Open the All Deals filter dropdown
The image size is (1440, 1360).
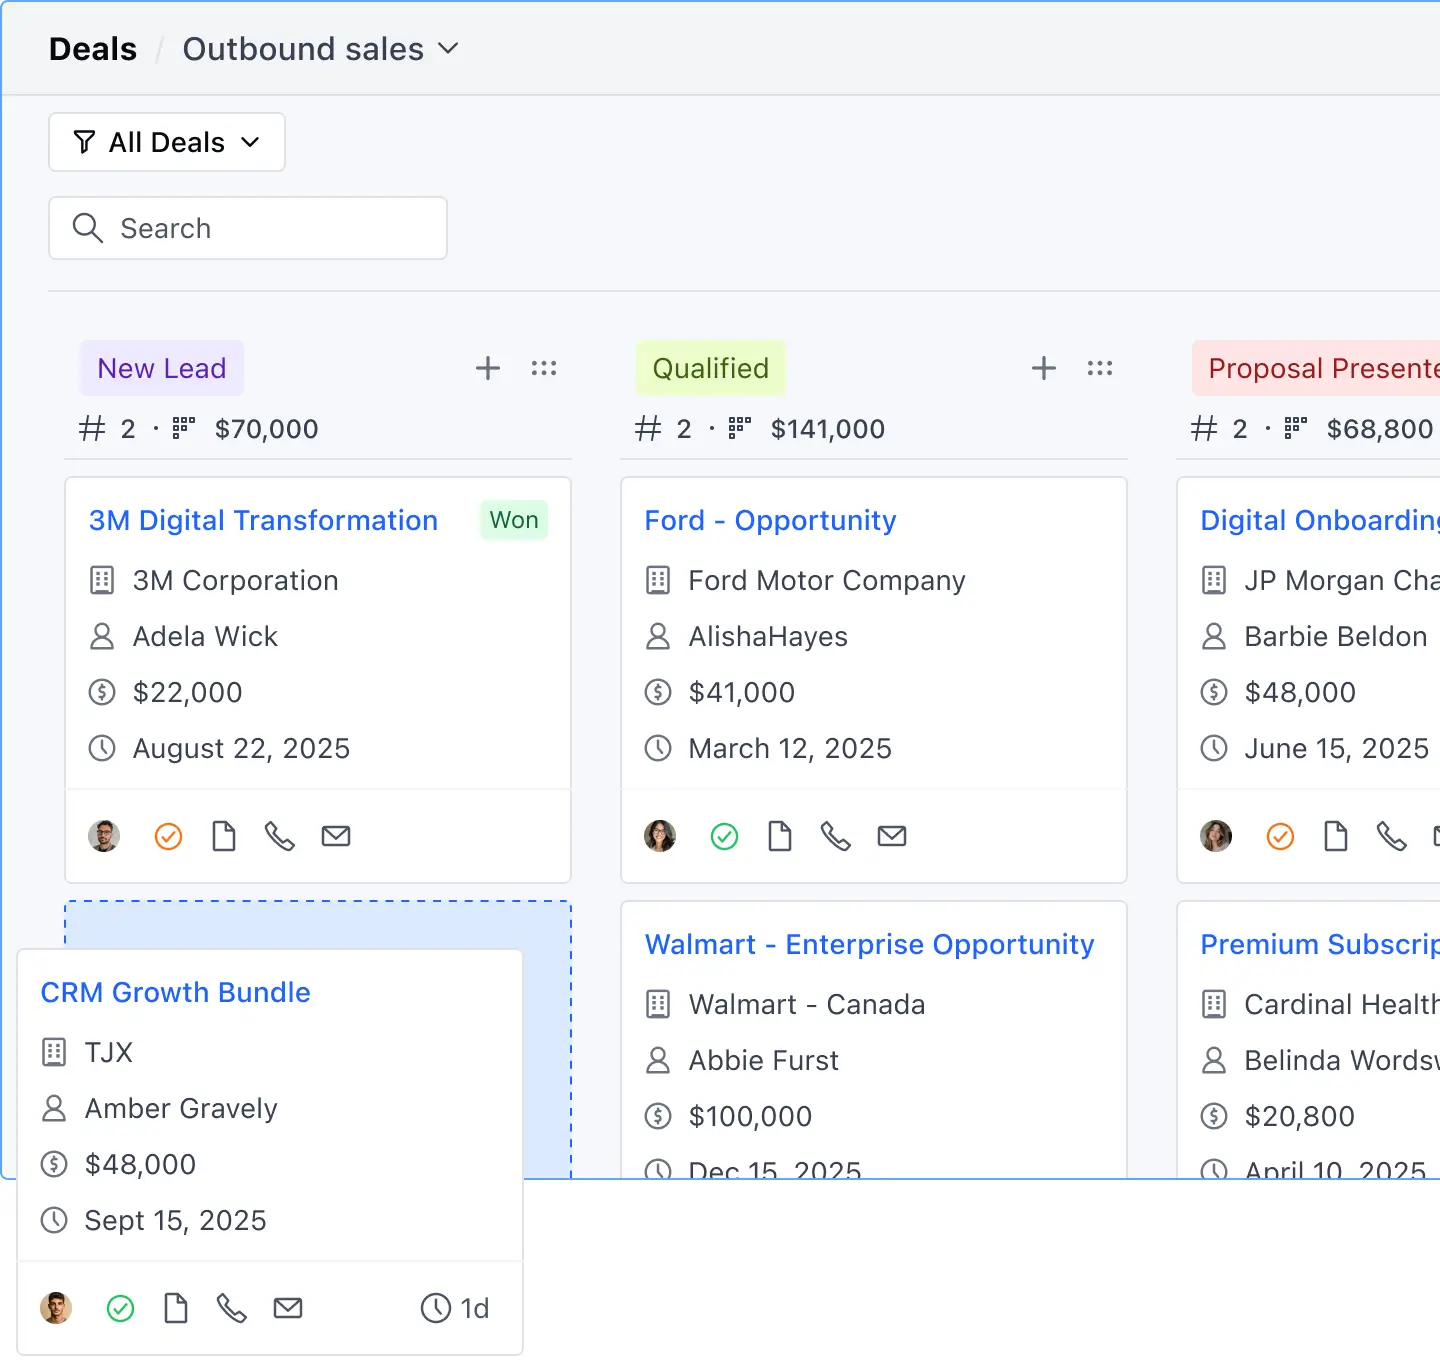point(166,142)
